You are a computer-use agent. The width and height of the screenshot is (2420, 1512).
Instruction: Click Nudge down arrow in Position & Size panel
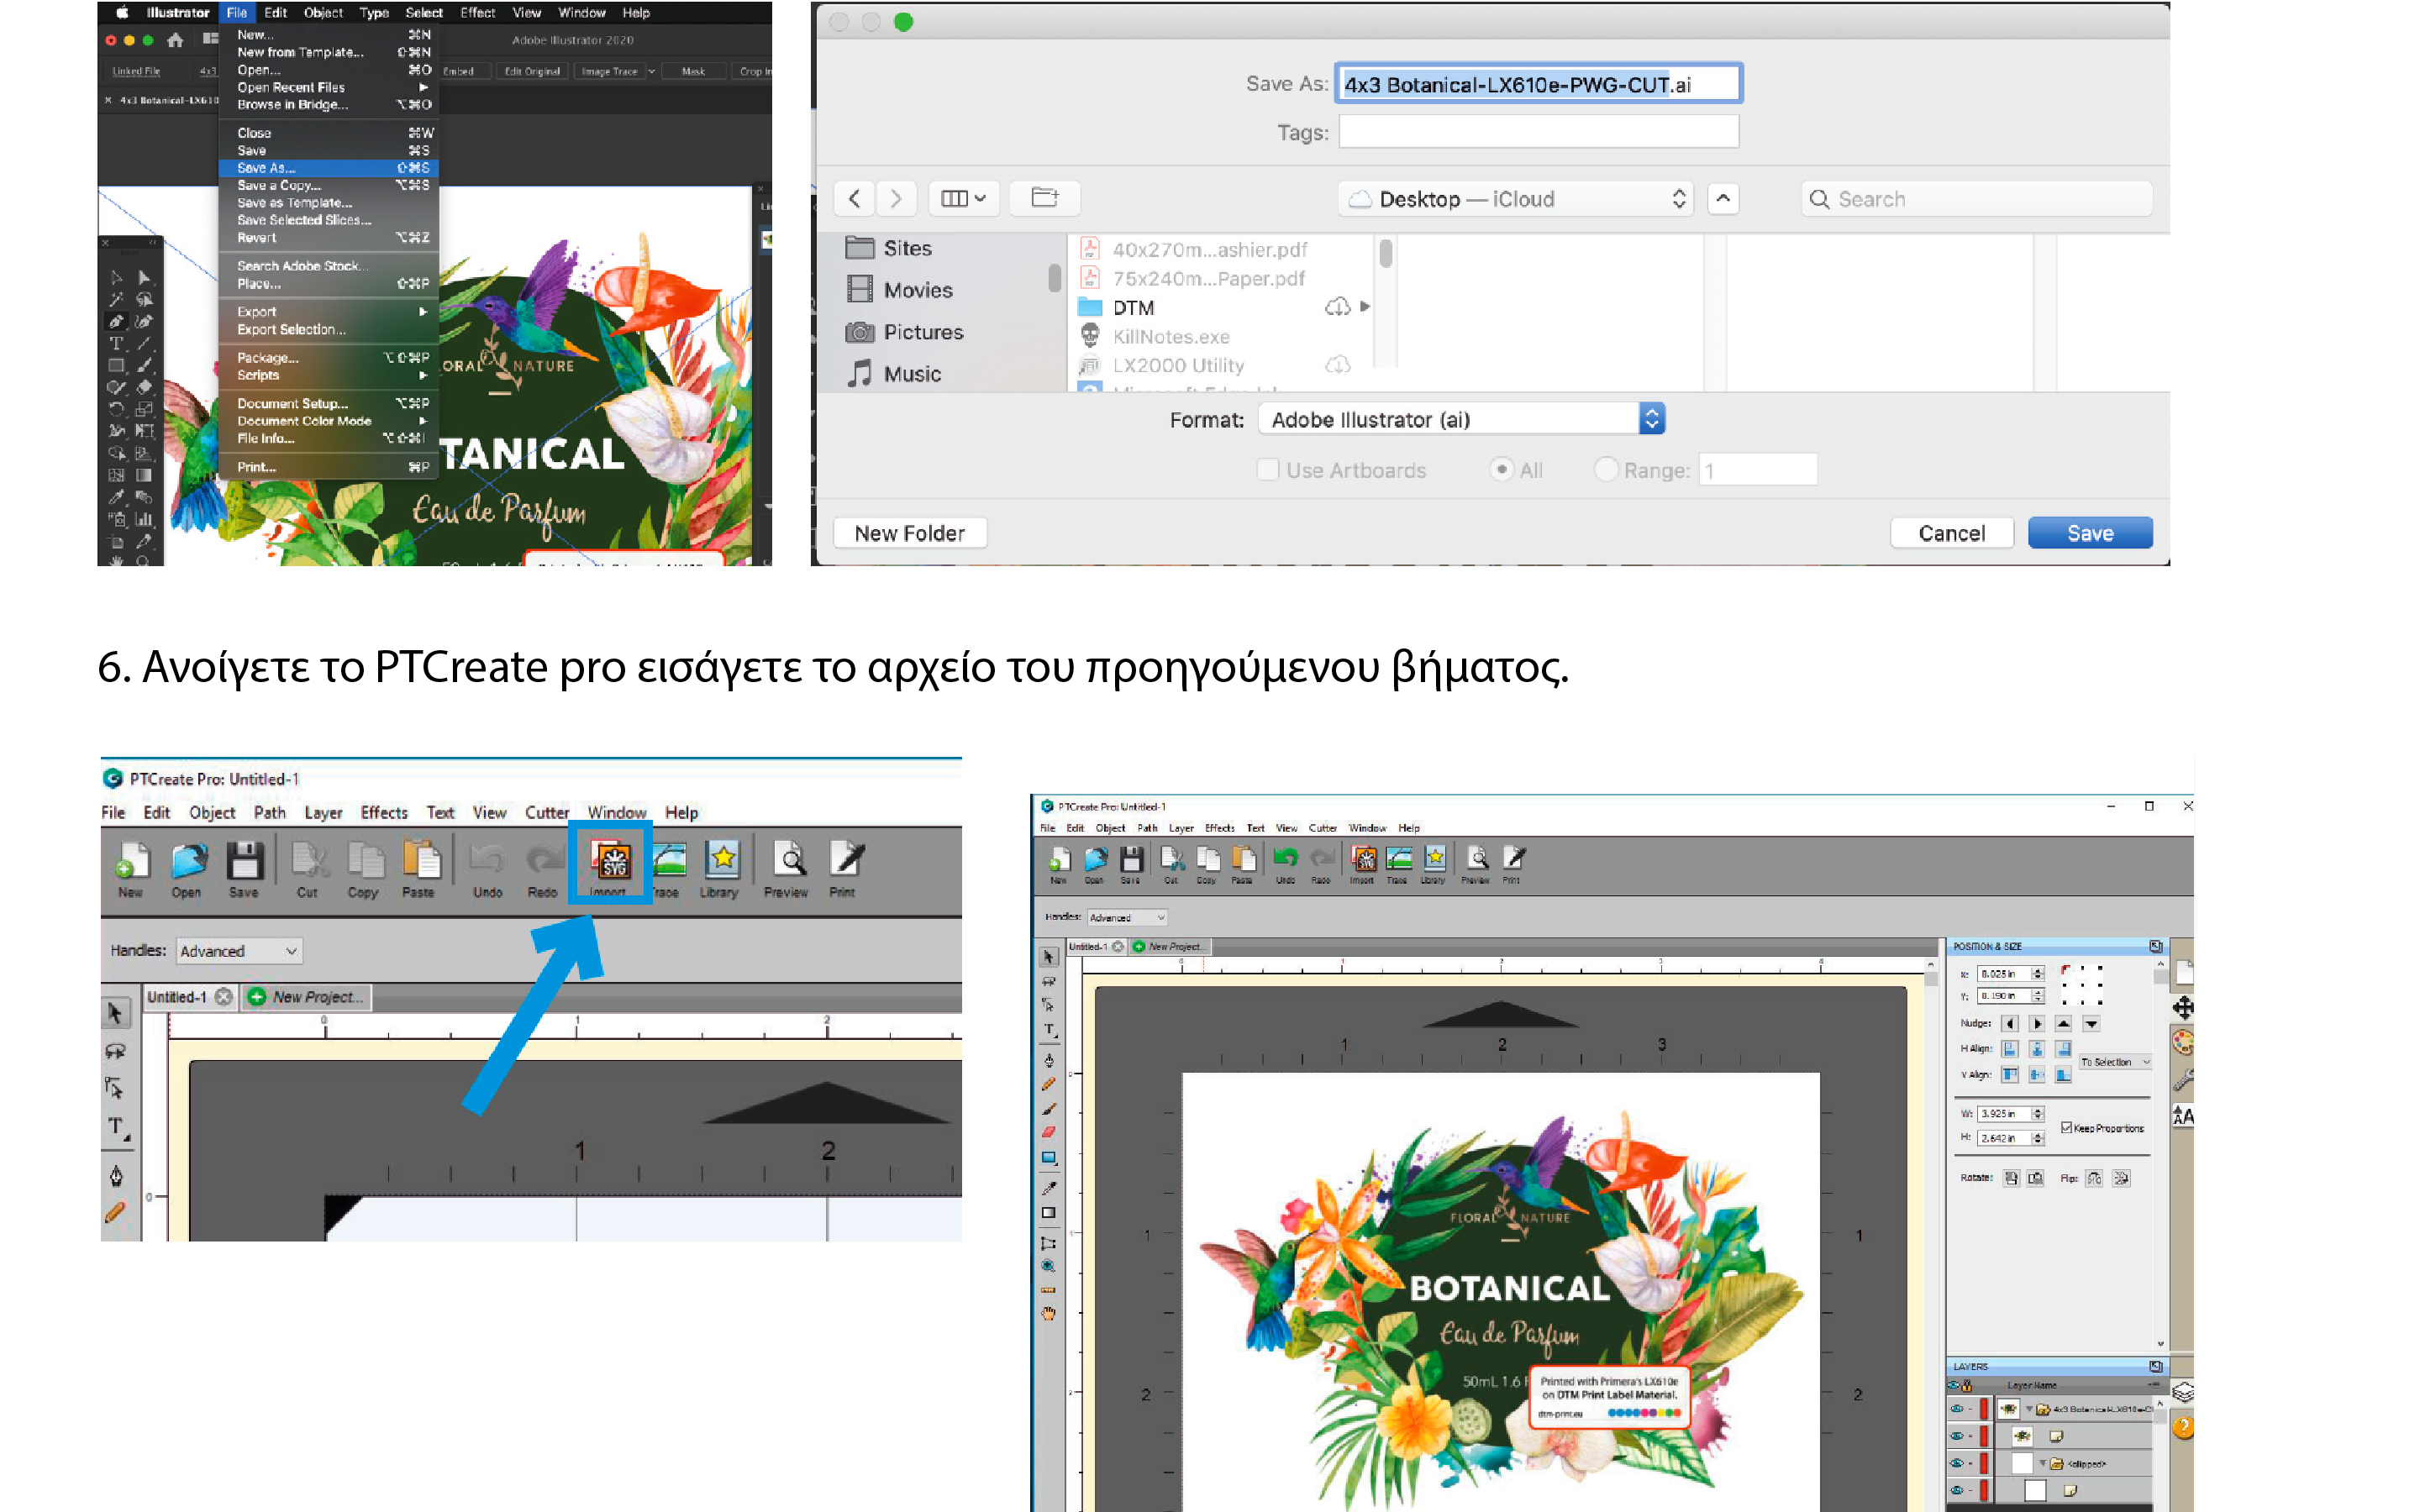click(x=2091, y=1023)
